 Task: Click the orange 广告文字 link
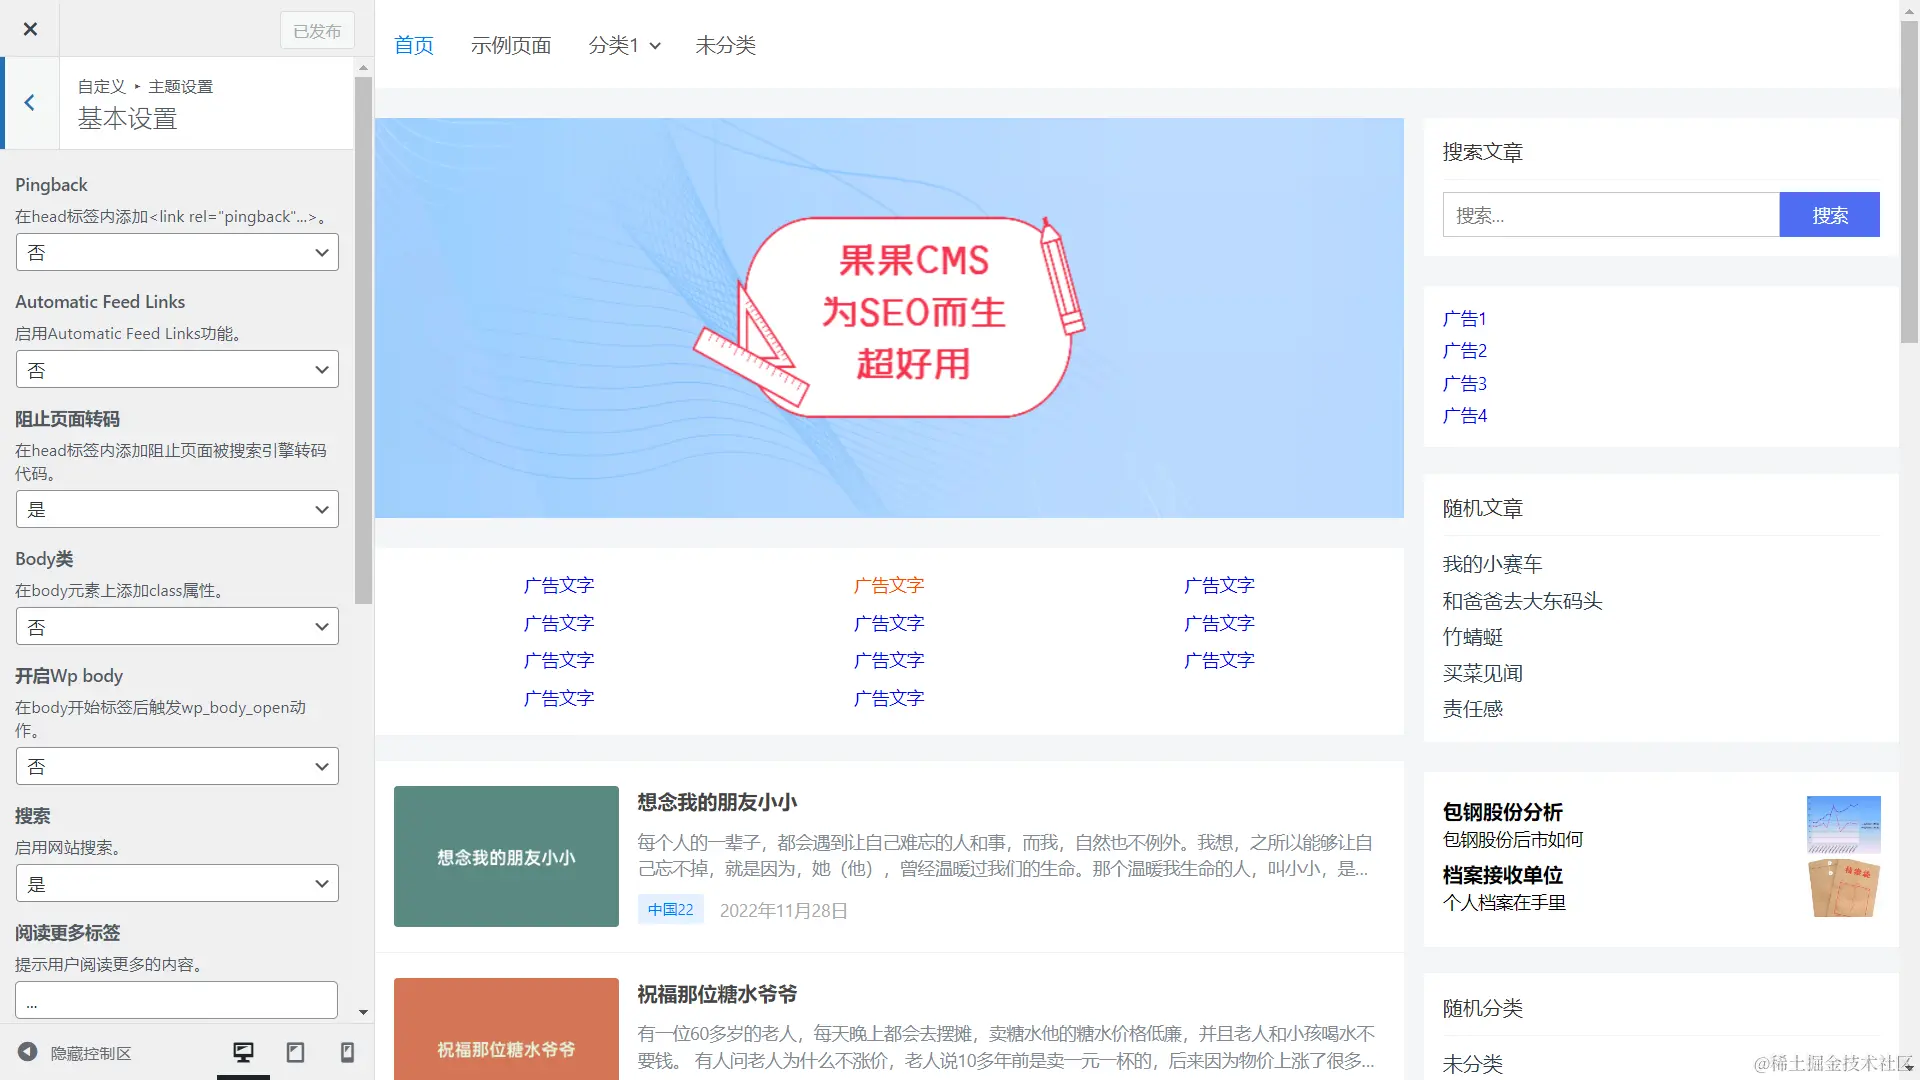[889, 585]
